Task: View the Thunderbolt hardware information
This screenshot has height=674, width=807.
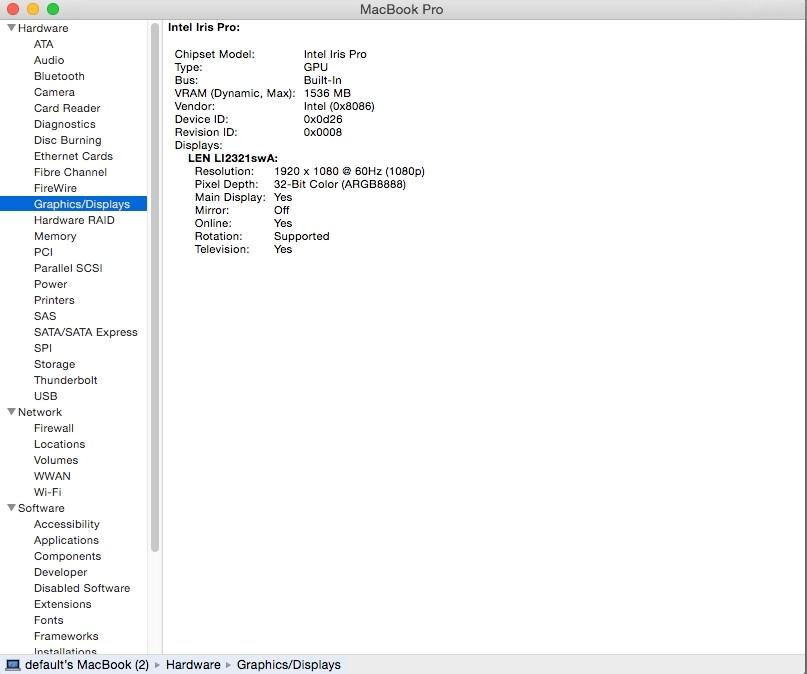Action: click(65, 380)
